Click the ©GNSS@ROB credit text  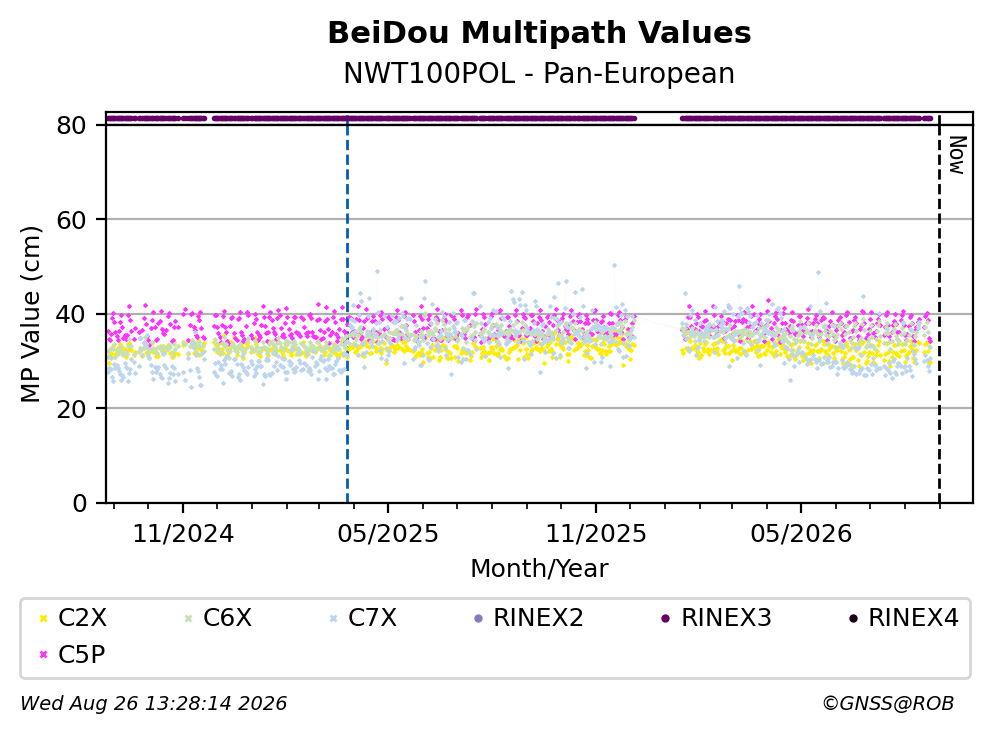tap(888, 703)
